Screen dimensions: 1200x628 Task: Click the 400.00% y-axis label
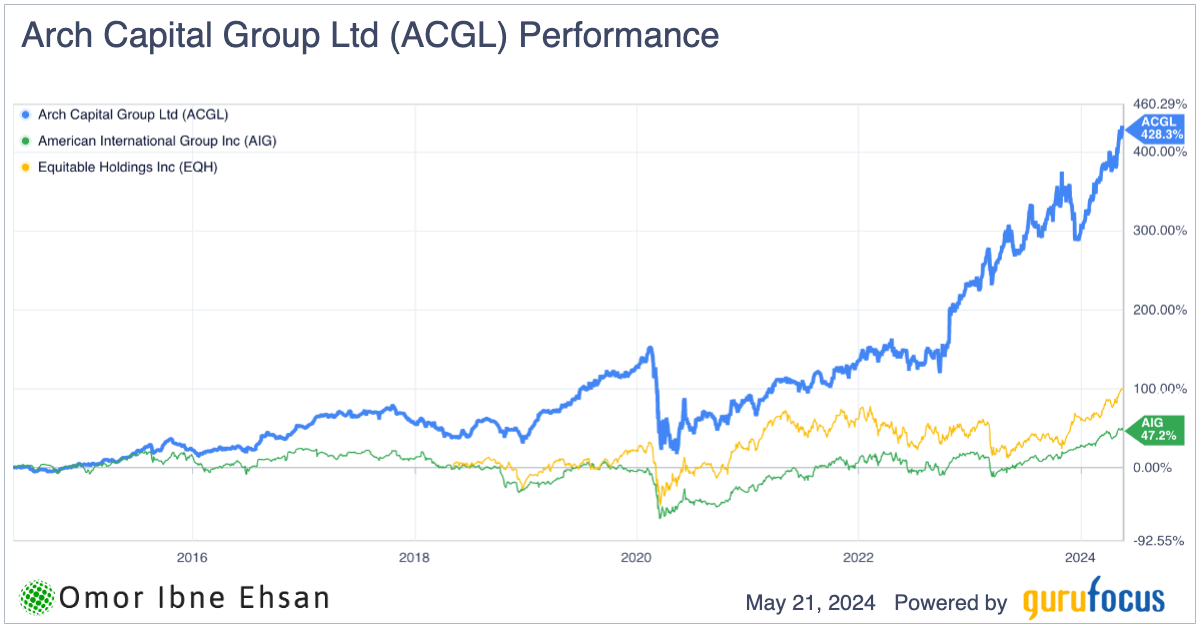pos(1158,151)
